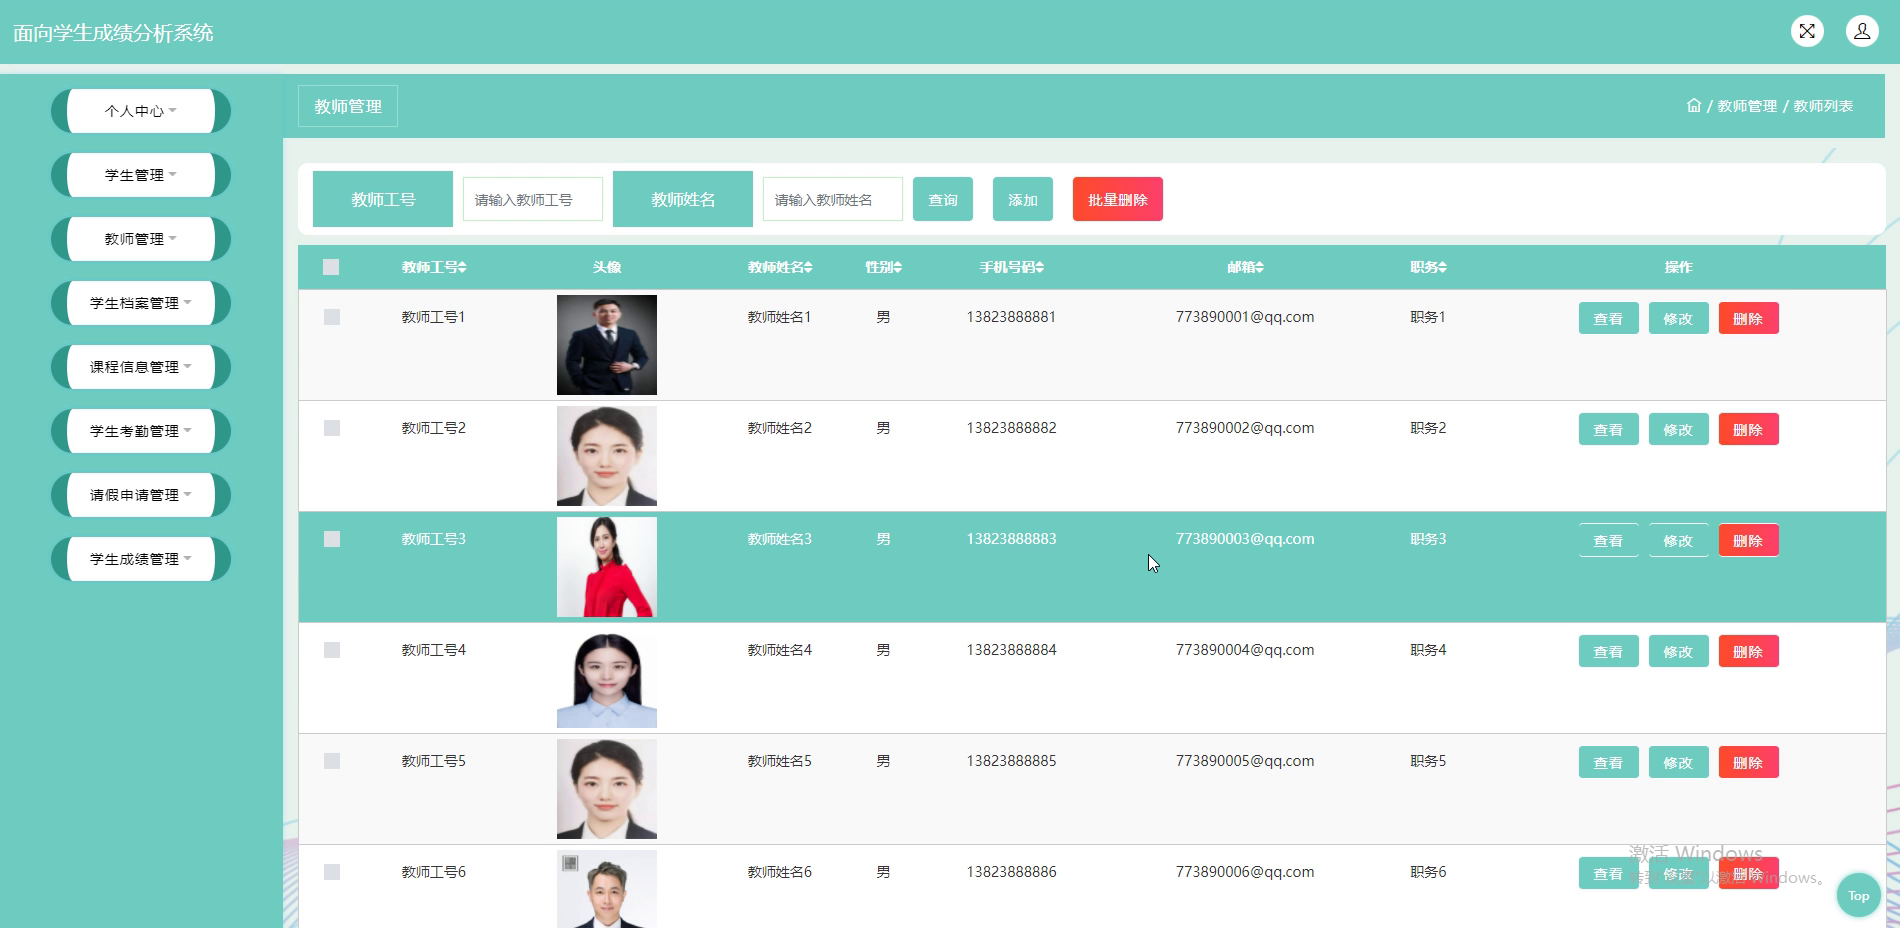Screen dimensions: 1900x928
Task: Check the row for 教师工号6
Action: point(332,872)
